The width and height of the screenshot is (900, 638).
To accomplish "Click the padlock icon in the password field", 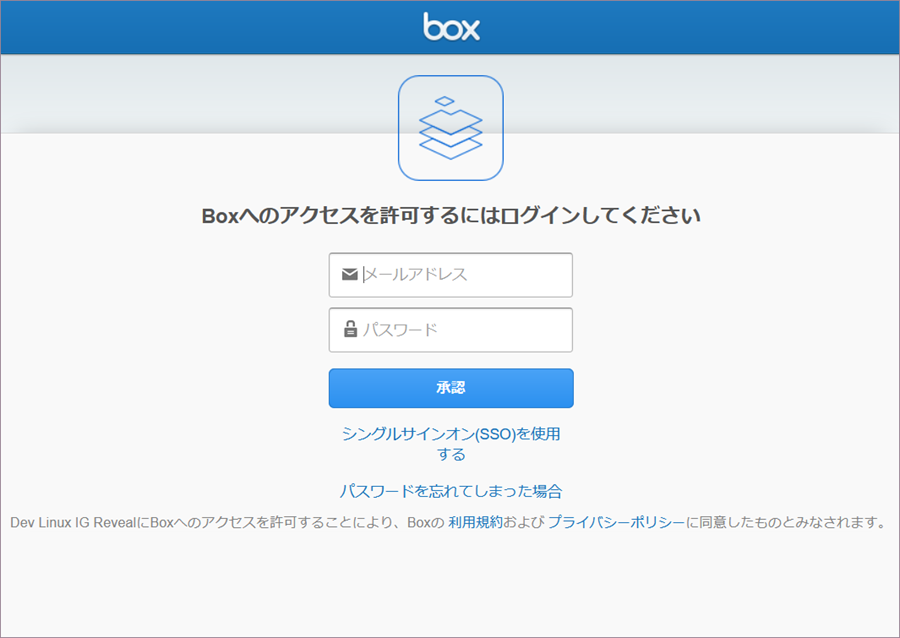I will click(x=350, y=329).
